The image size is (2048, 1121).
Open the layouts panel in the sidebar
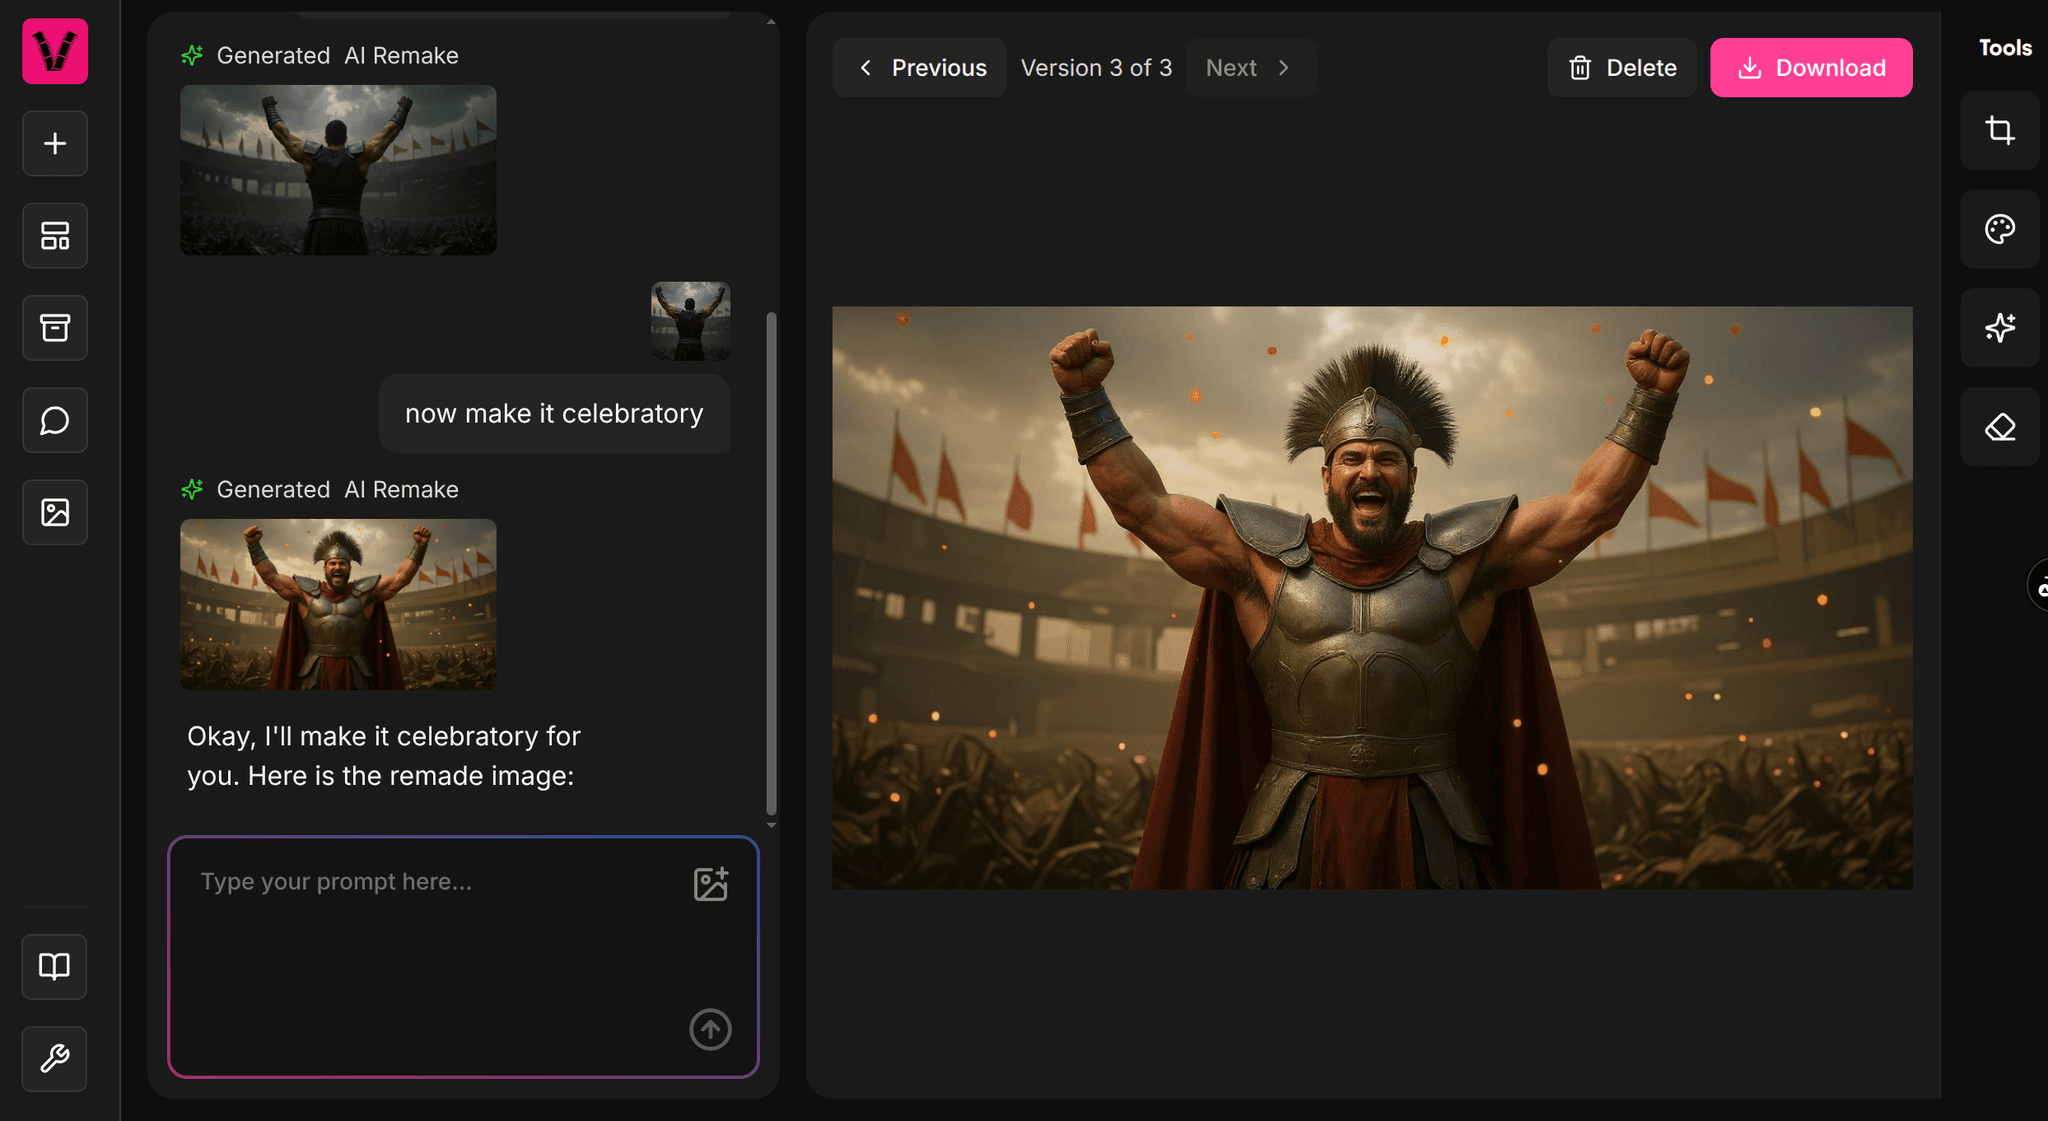coord(55,236)
